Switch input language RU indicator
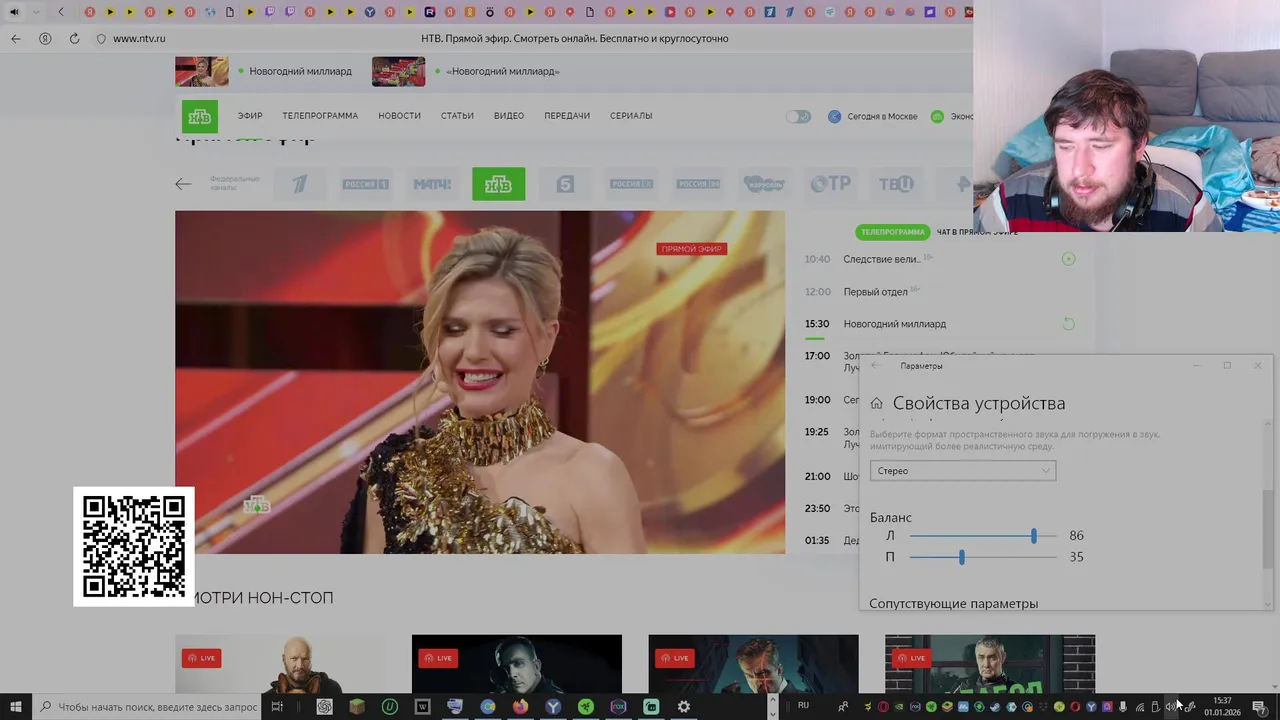1280x720 pixels. coord(803,706)
